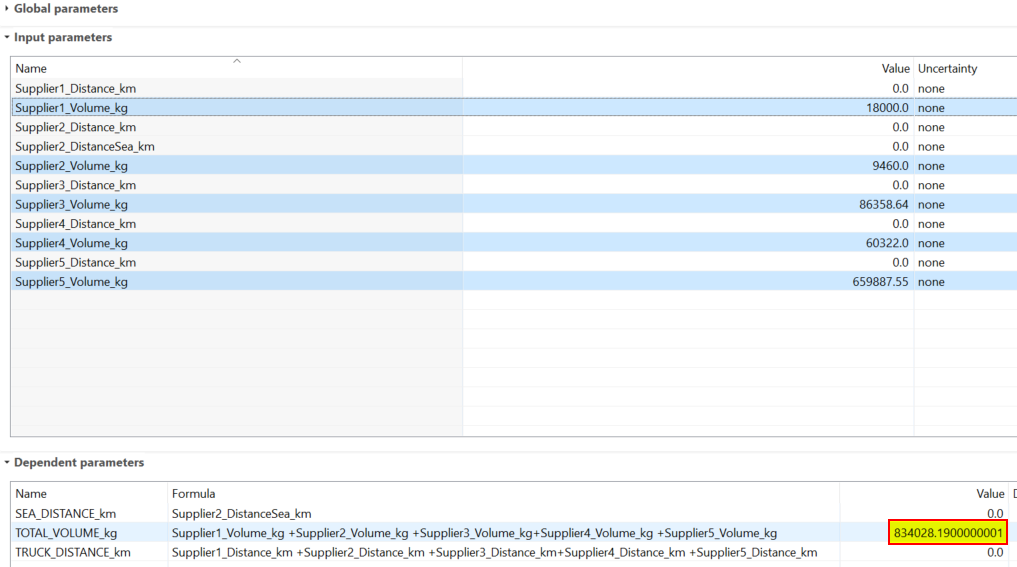This screenshot has height=567, width=1017.
Task: Click the Formula column header in Dependent parameters
Action: pos(193,494)
